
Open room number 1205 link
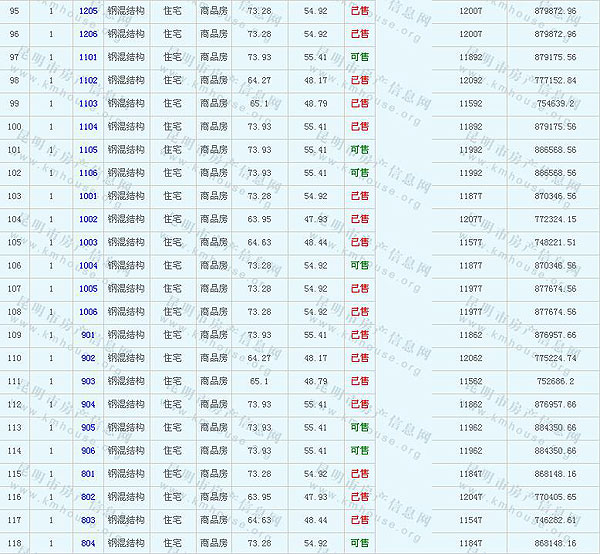(88, 11)
